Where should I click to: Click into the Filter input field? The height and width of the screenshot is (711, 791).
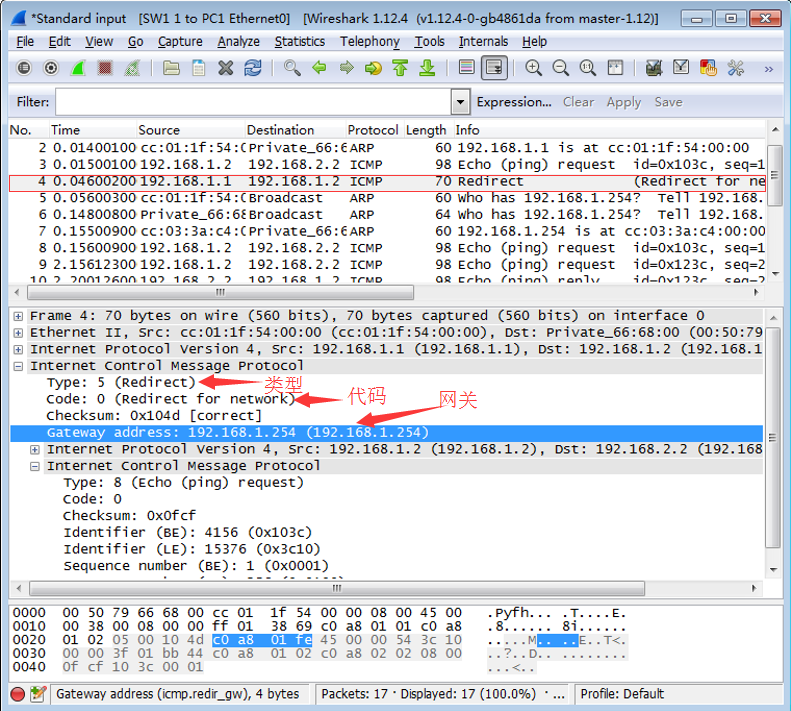point(253,102)
